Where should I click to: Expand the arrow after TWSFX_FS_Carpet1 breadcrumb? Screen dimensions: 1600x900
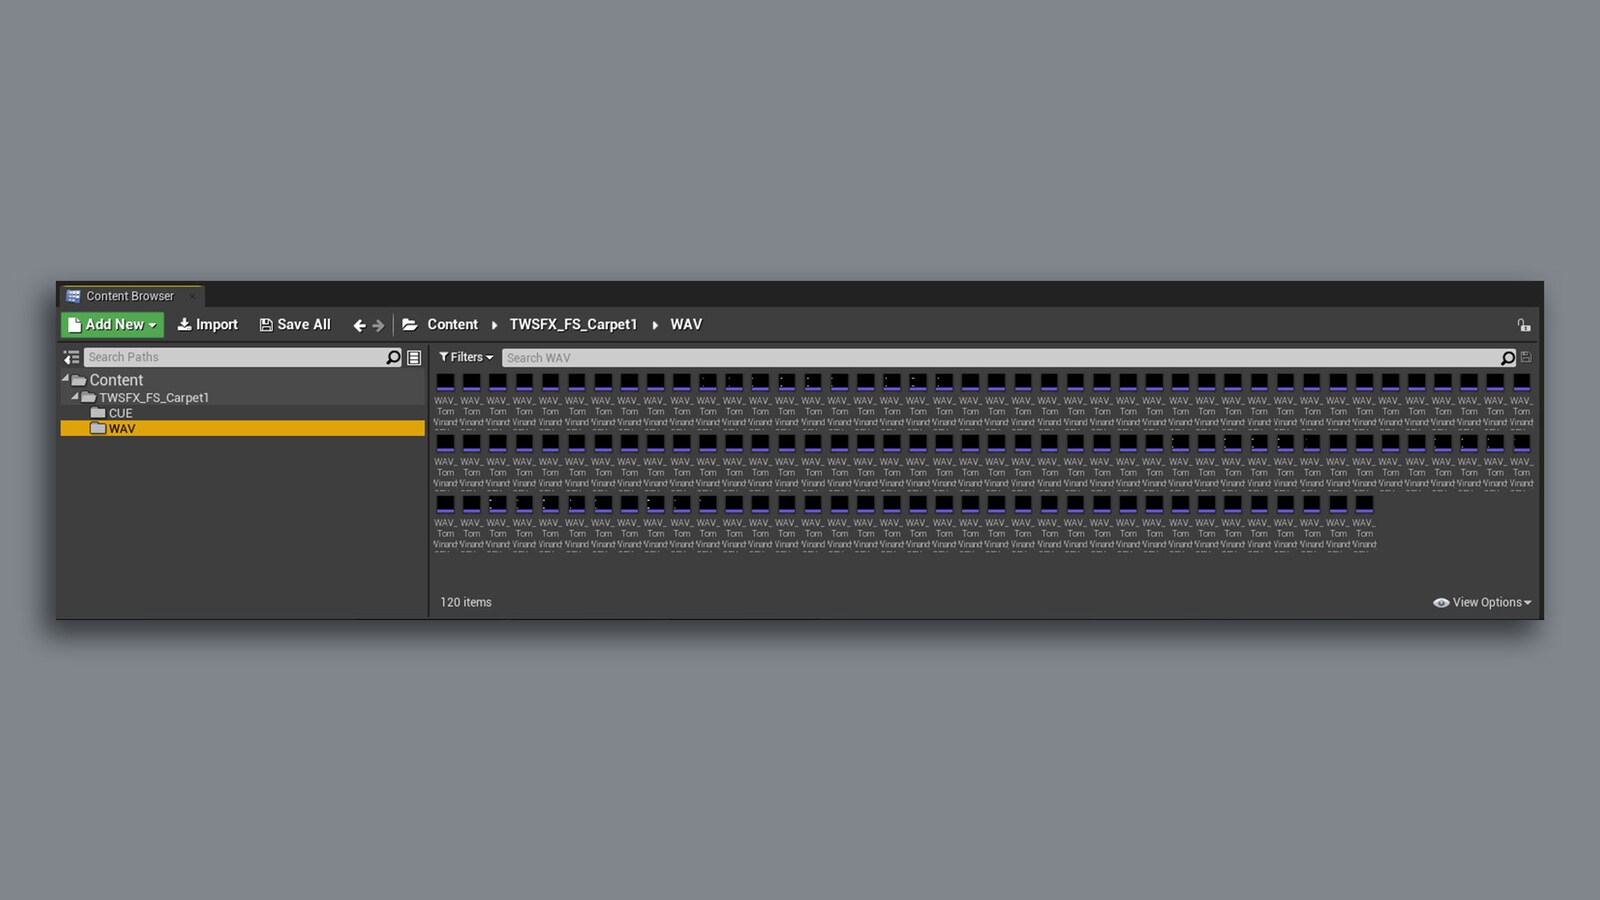(x=655, y=325)
